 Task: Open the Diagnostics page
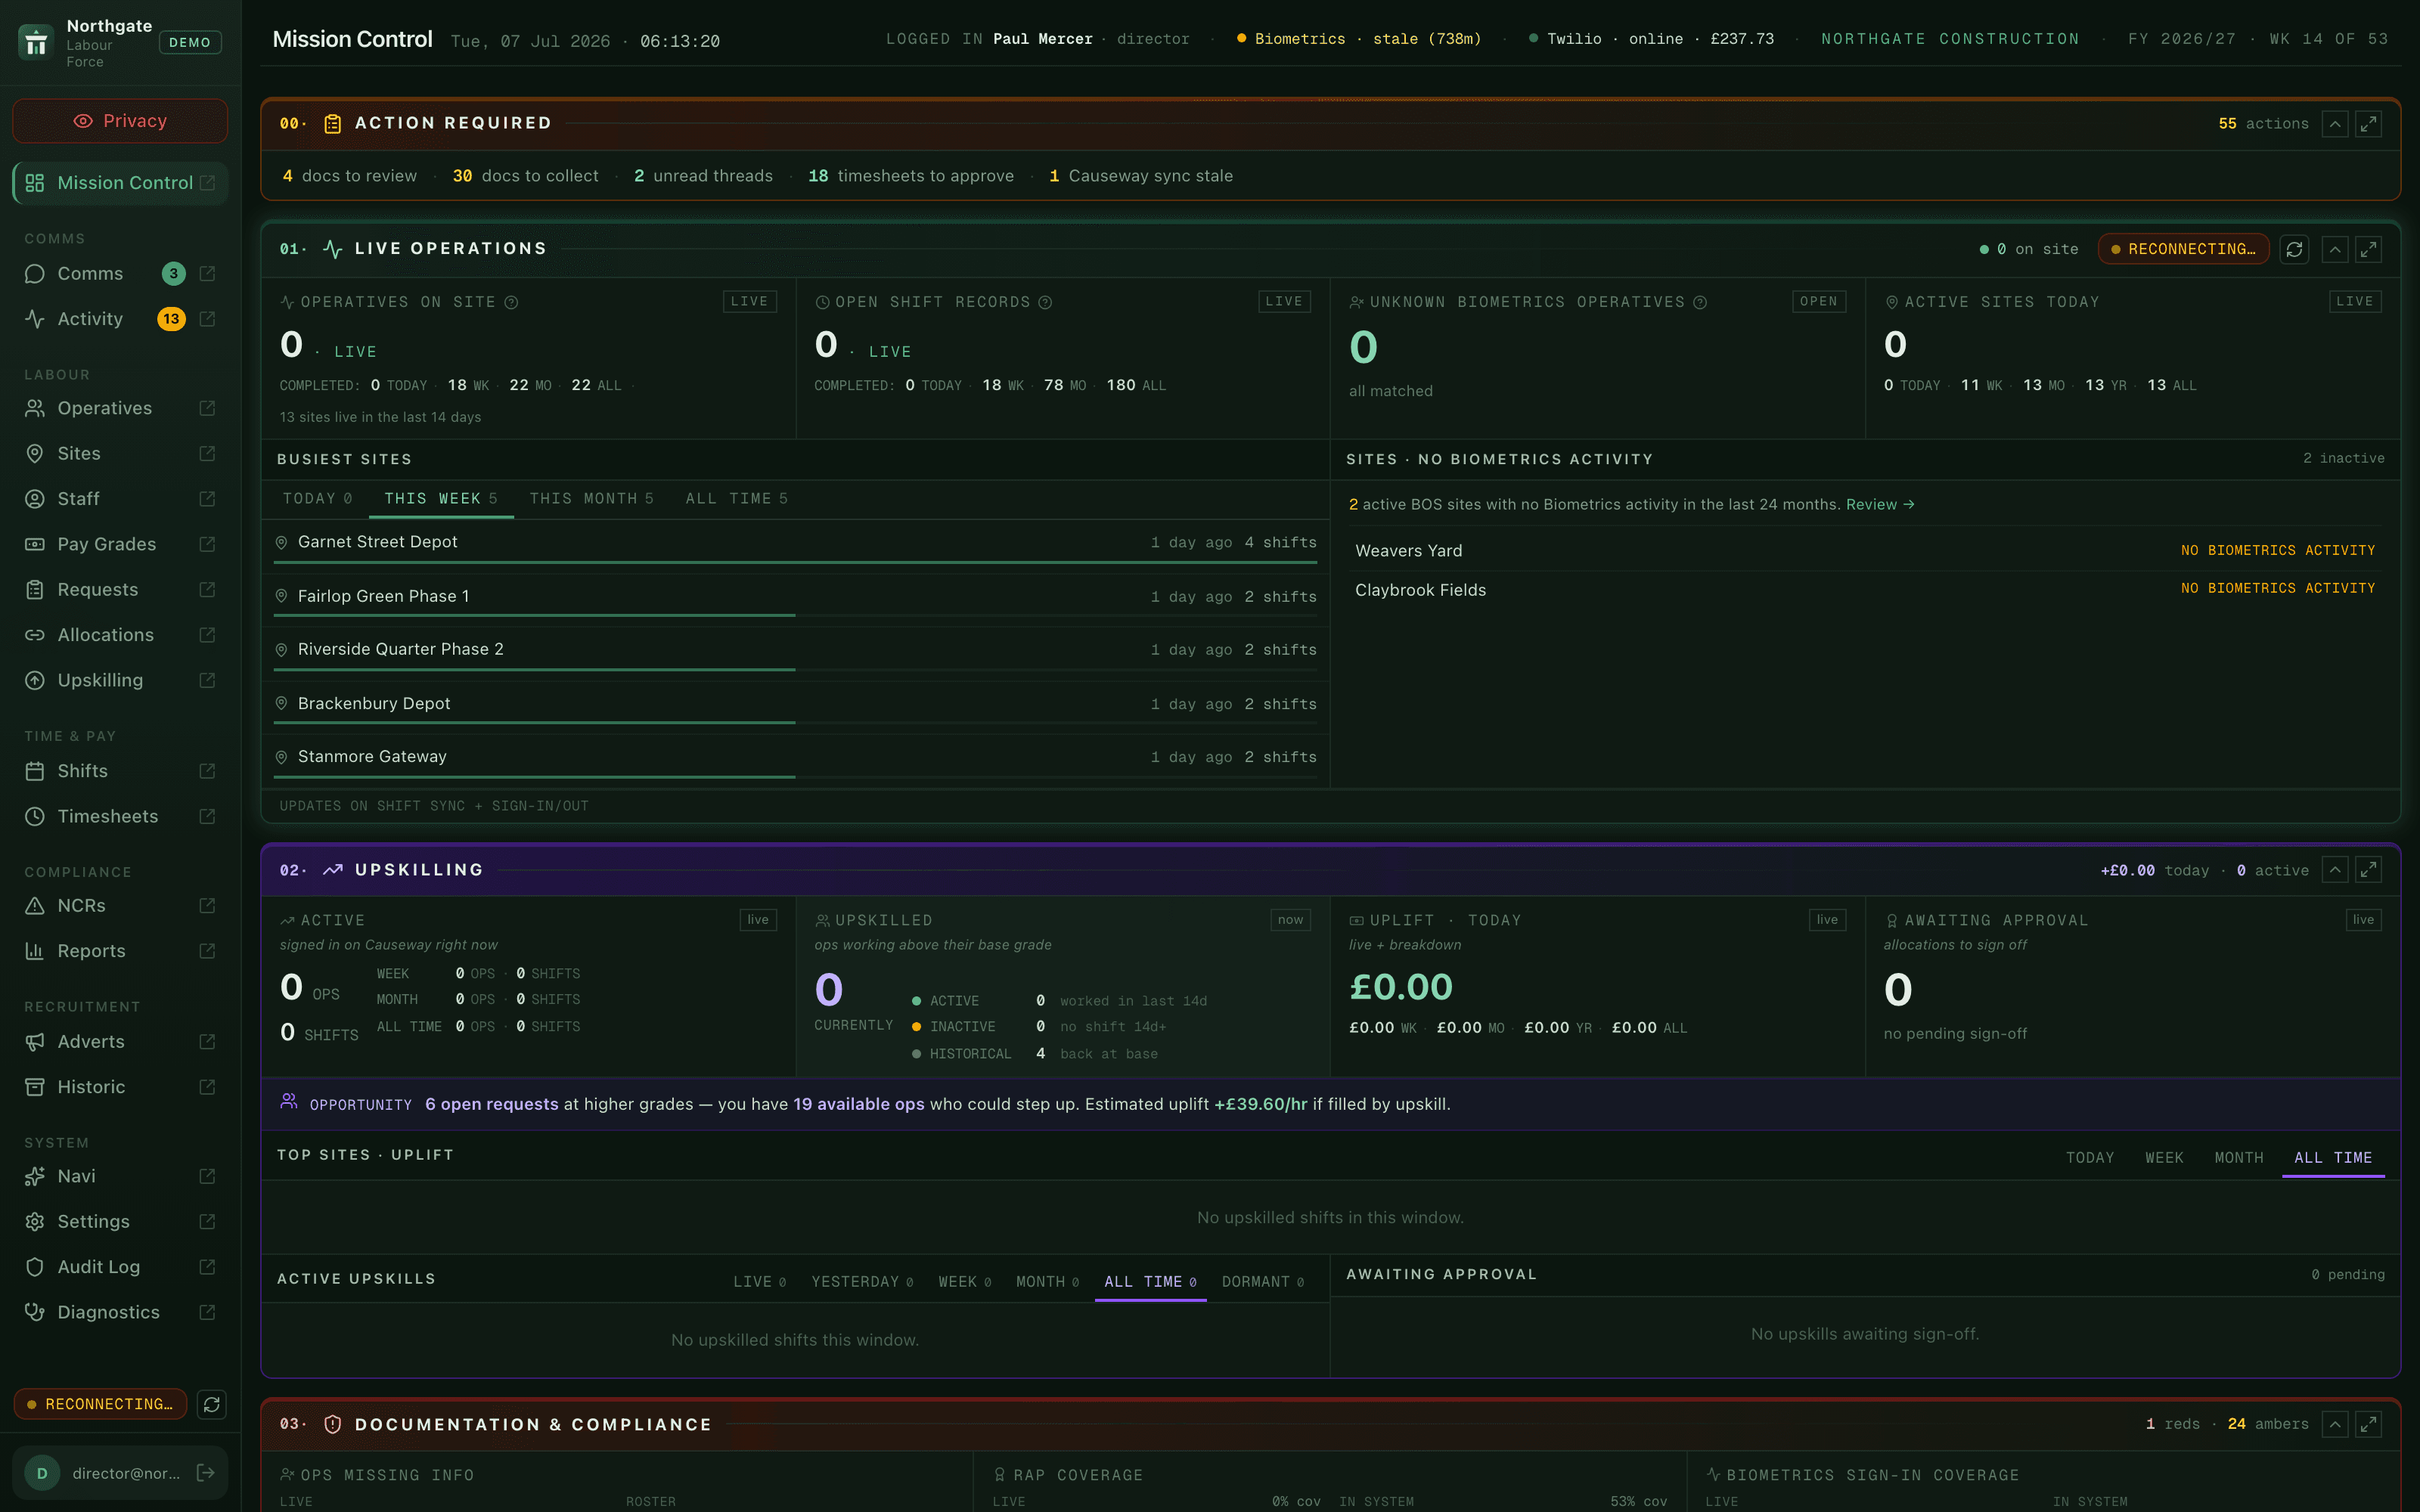108,1312
